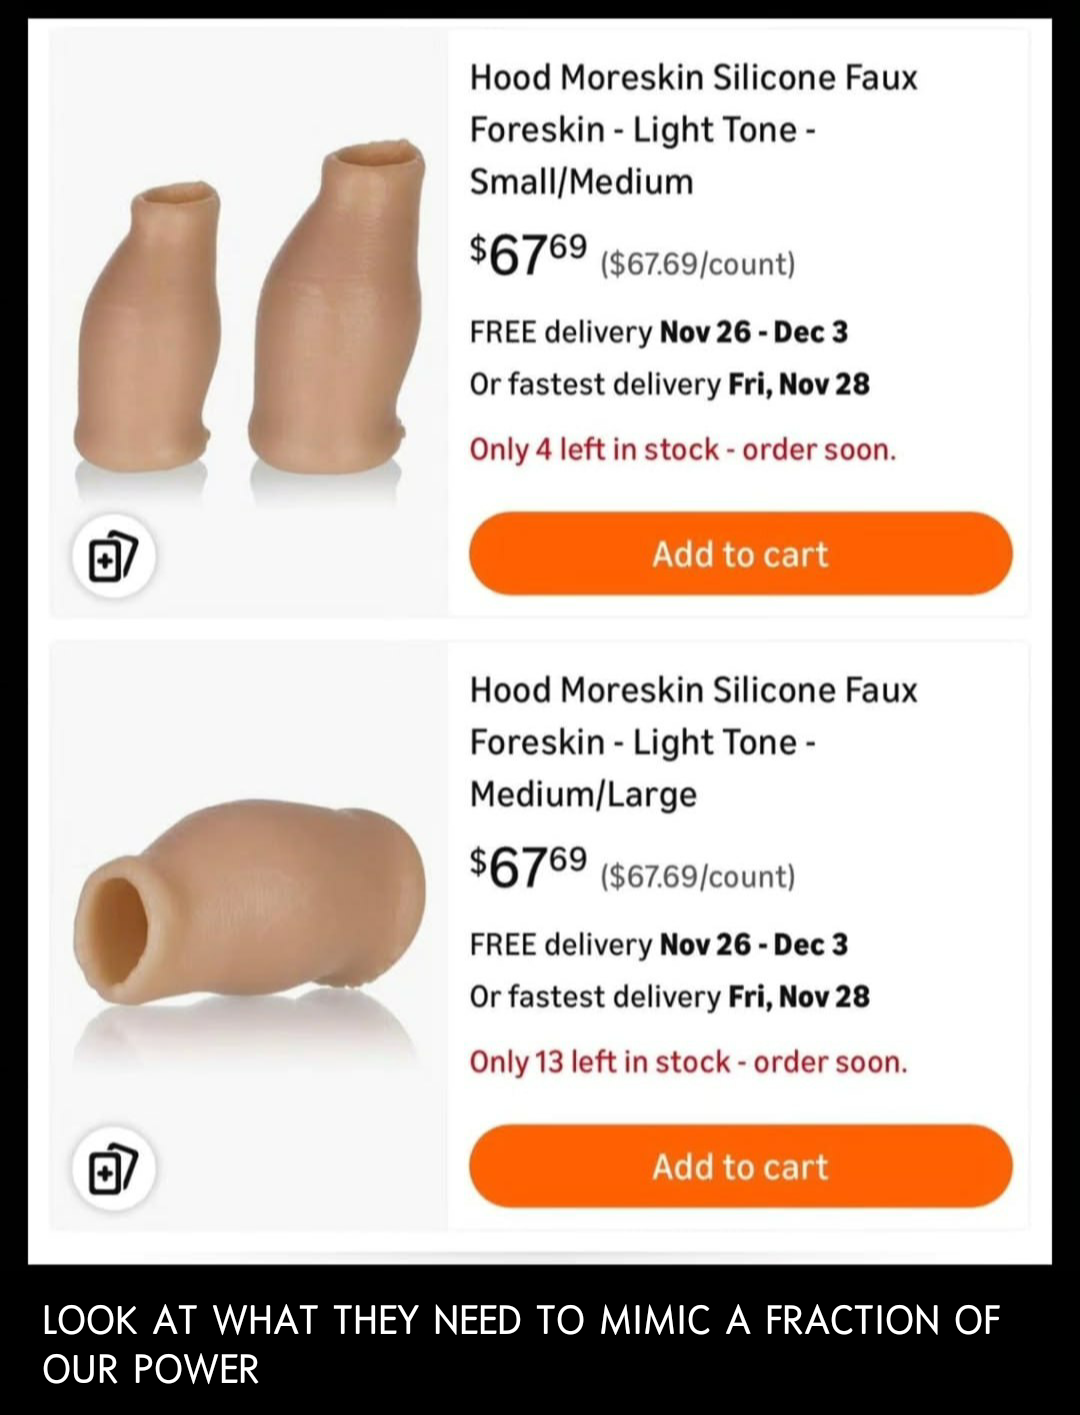Image resolution: width=1080 pixels, height=1415 pixels.
Task: Click FREE delivery Nov 26 - Dec 3 on second listing
Action: point(658,944)
